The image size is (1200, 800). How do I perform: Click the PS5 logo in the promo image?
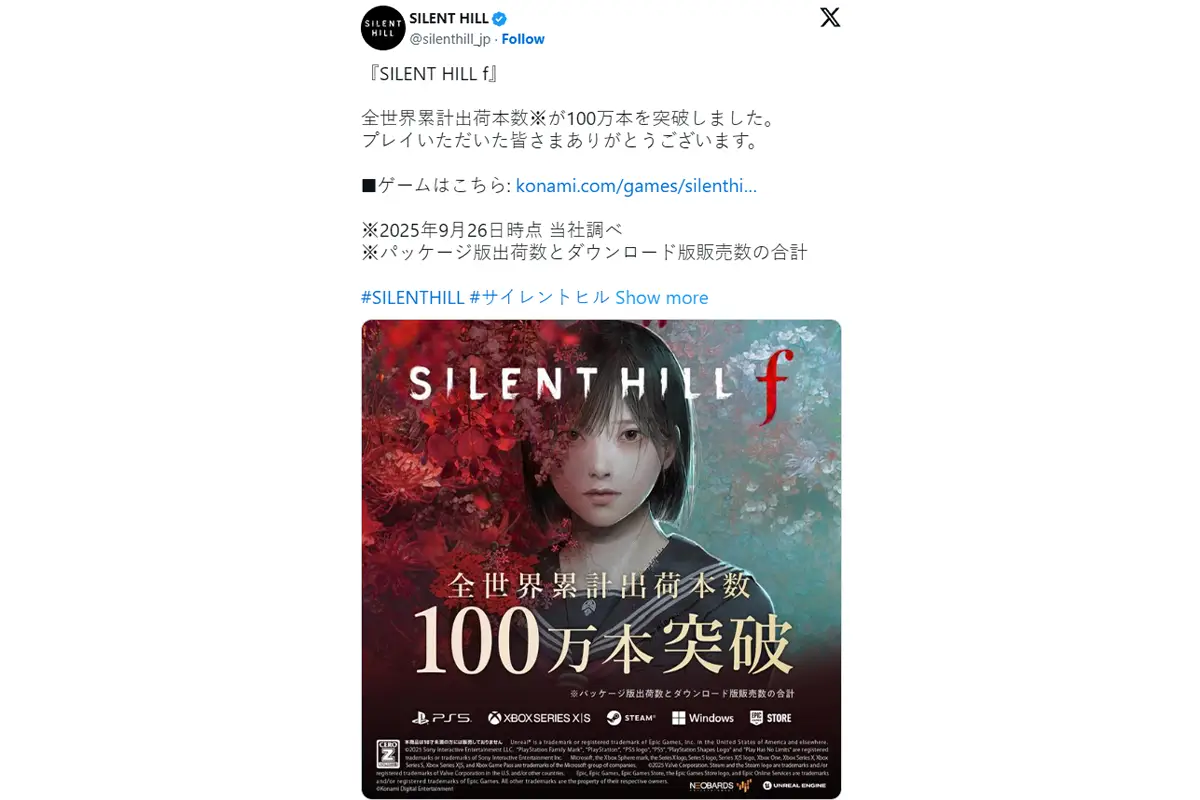(440, 718)
